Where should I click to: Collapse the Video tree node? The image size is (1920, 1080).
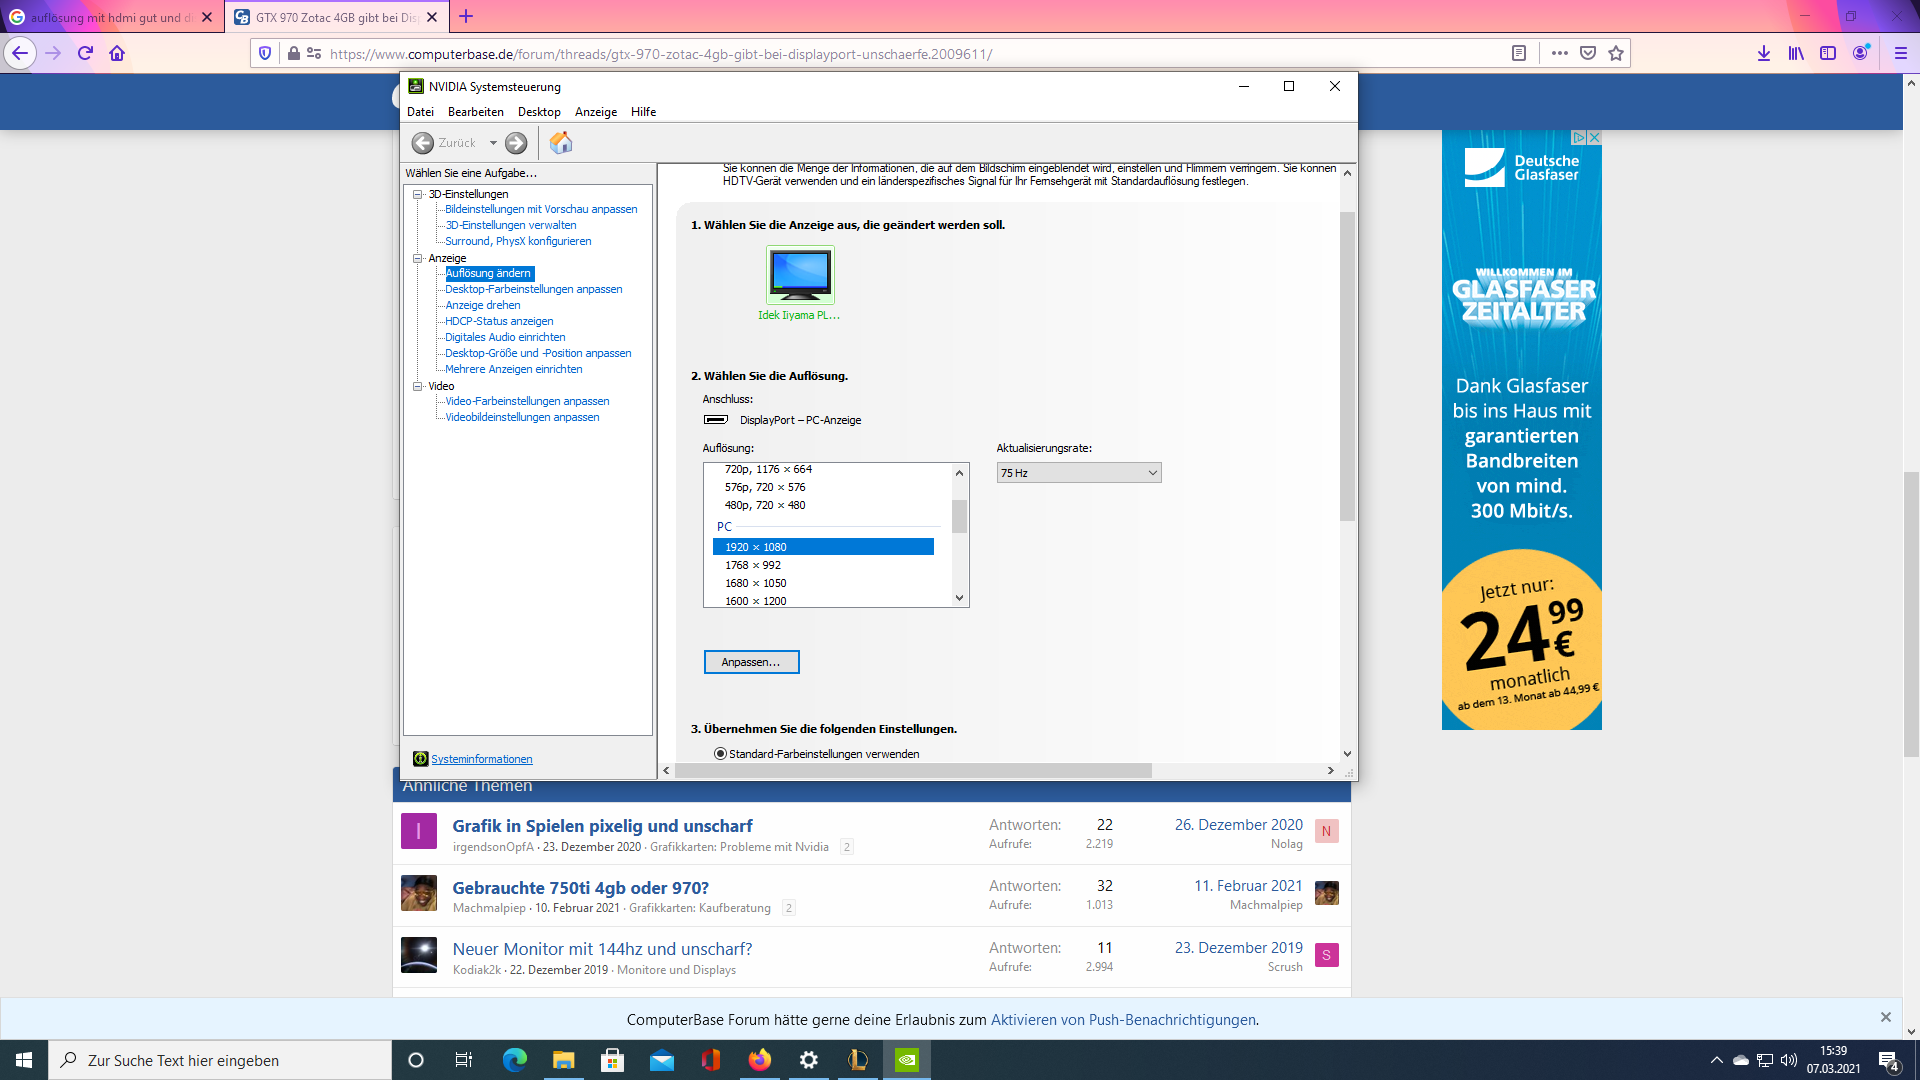click(x=418, y=386)
